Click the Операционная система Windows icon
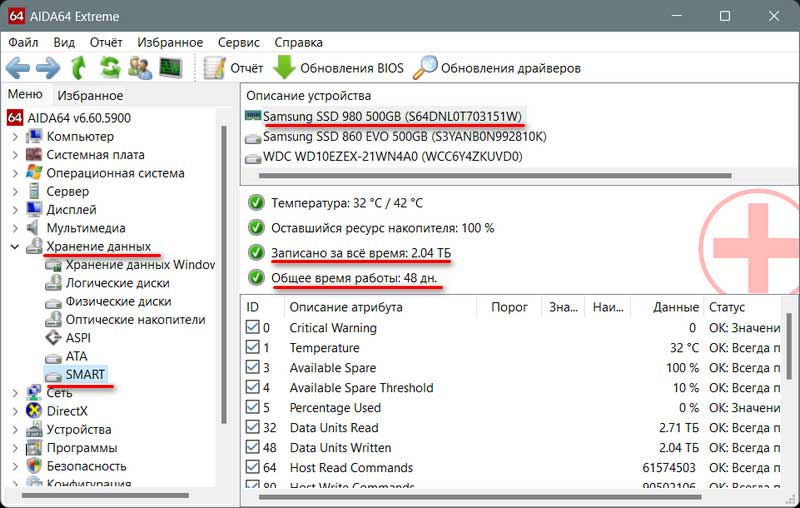 34,172
